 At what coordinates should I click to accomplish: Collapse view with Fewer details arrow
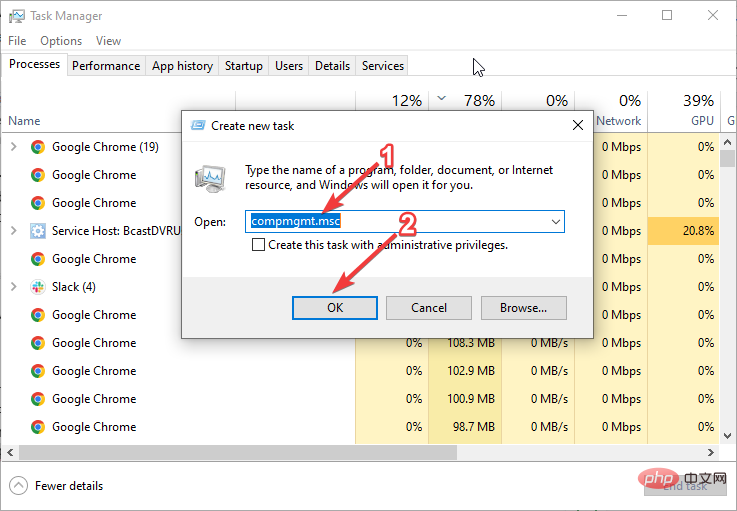pyautogui.click(x=18, y=486)
